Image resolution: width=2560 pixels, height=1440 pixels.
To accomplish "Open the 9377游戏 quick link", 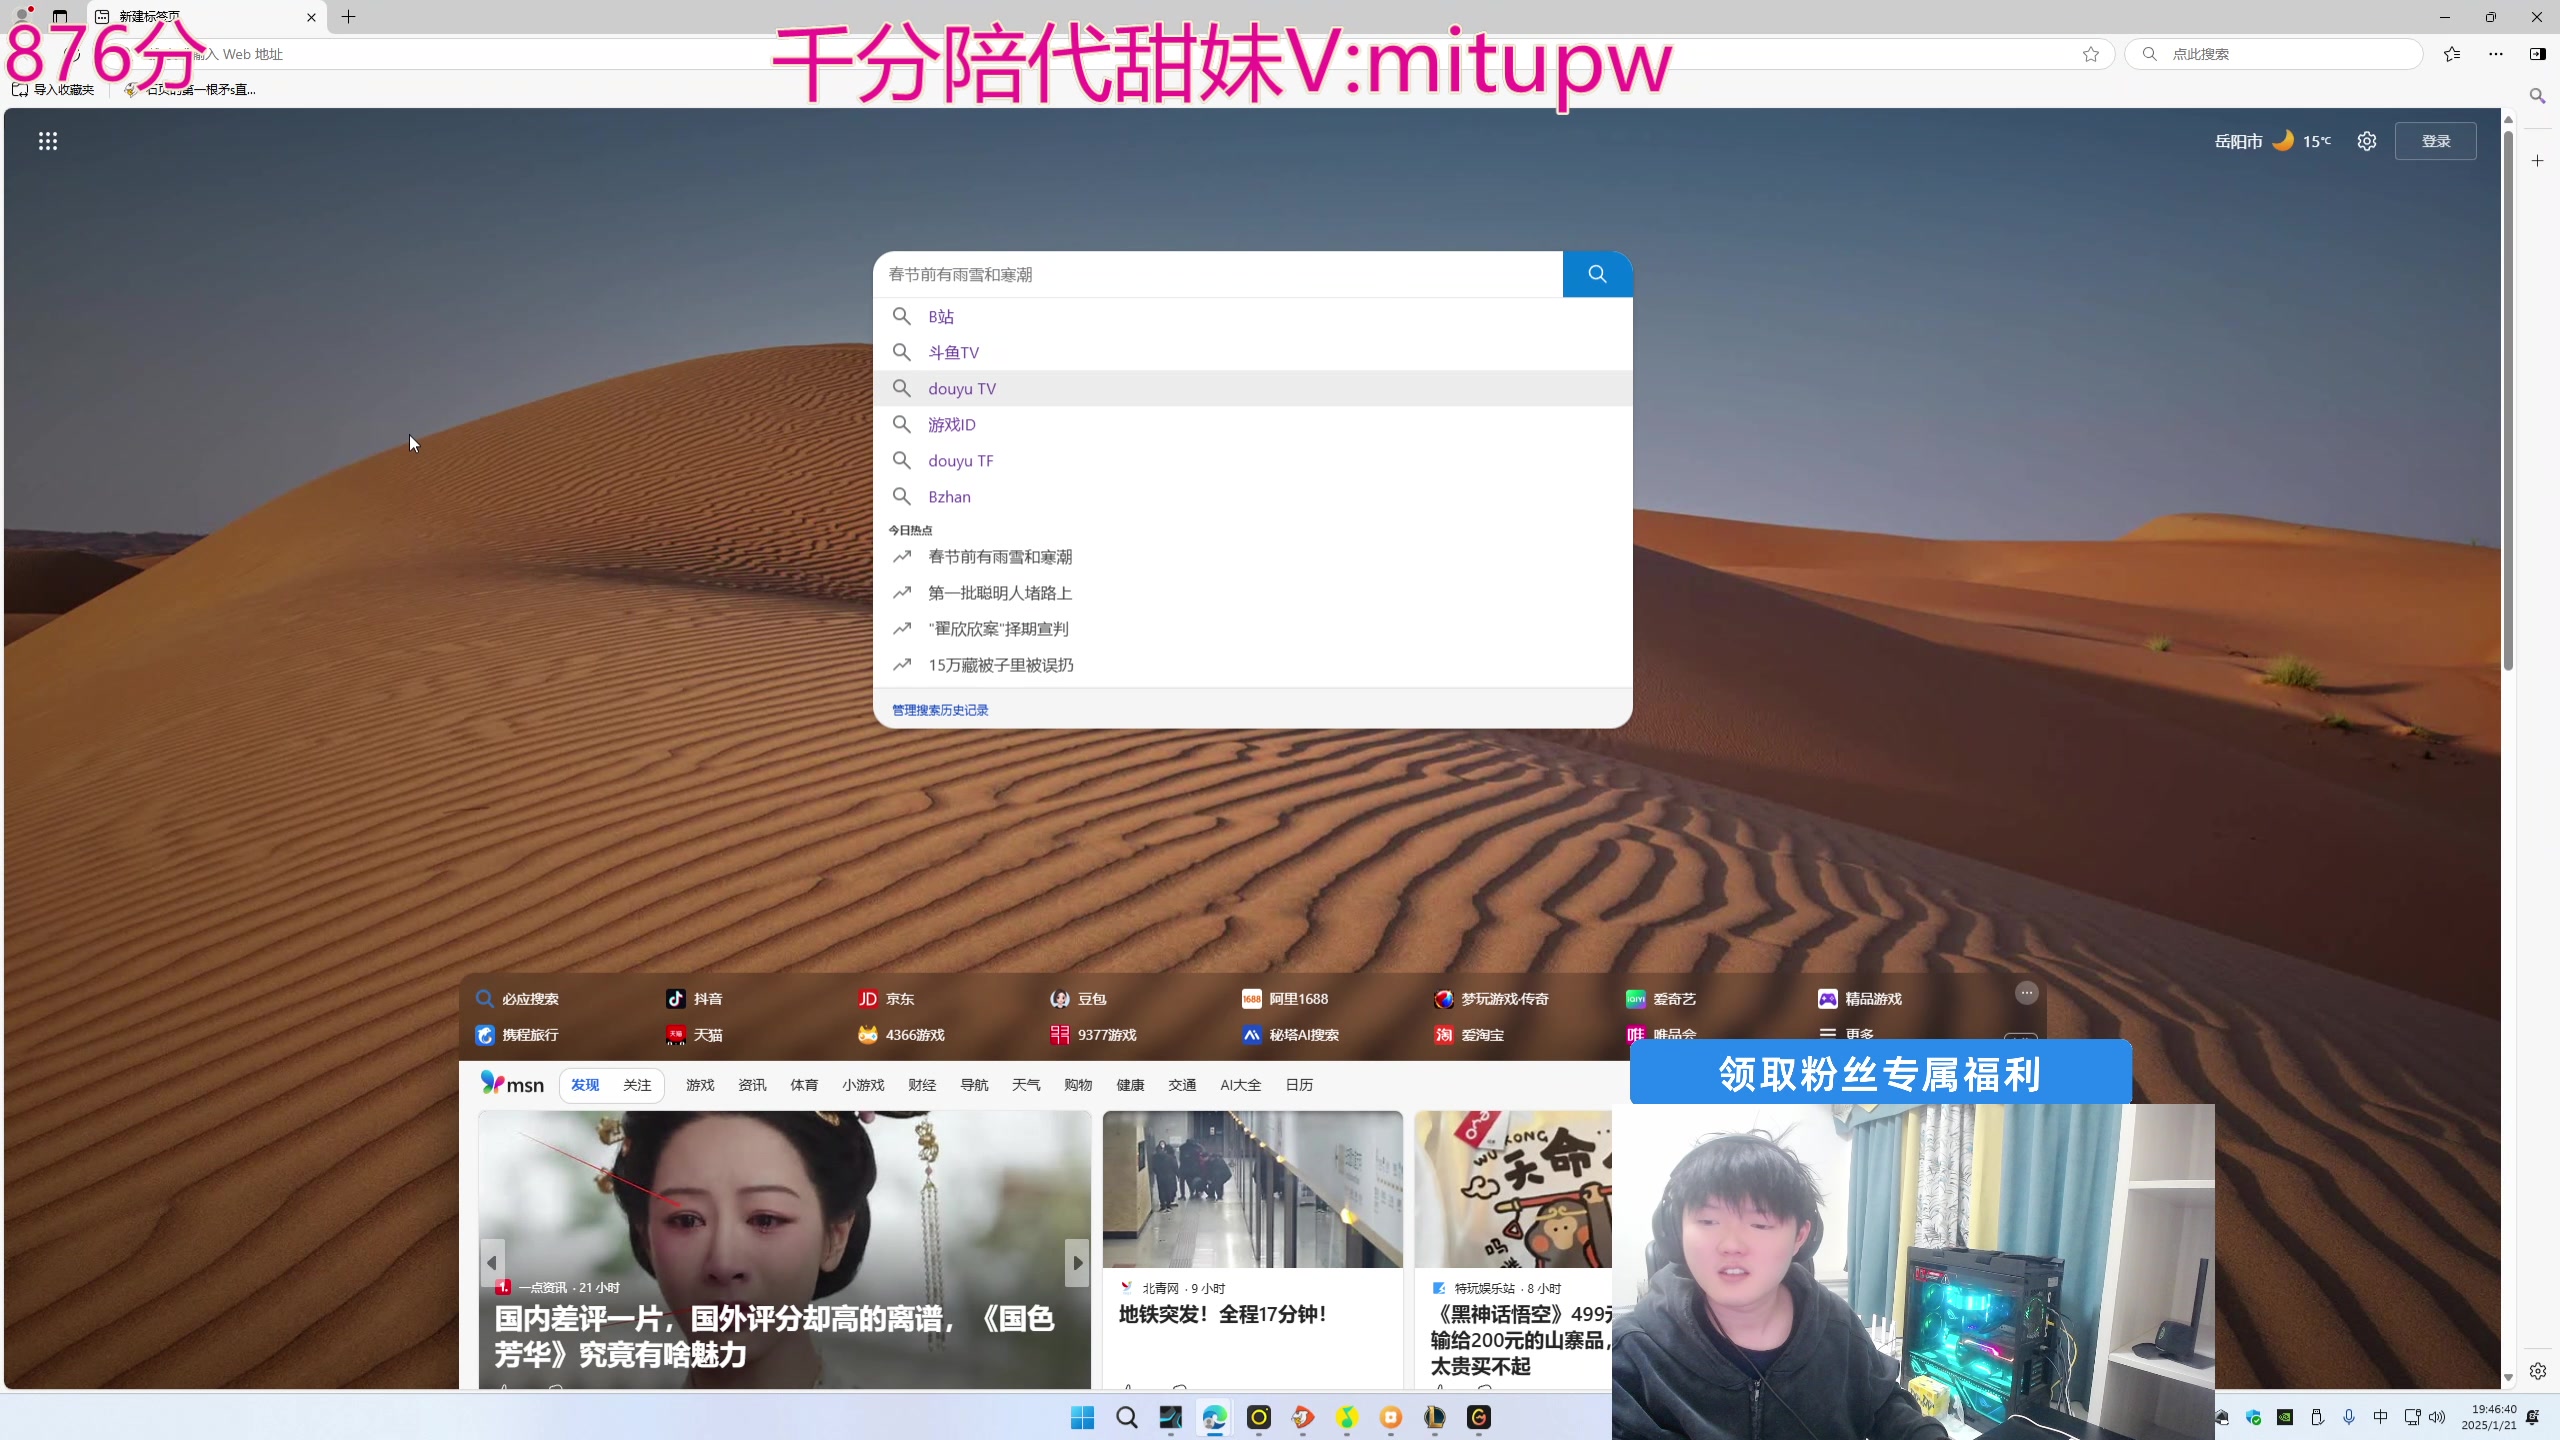I will pyautogui.click(x=1093, y=1035).
